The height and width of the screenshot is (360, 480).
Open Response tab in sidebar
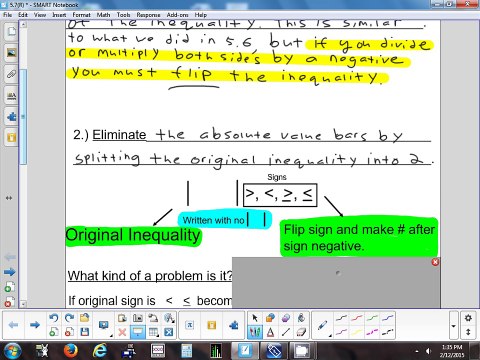pos(11,138)
